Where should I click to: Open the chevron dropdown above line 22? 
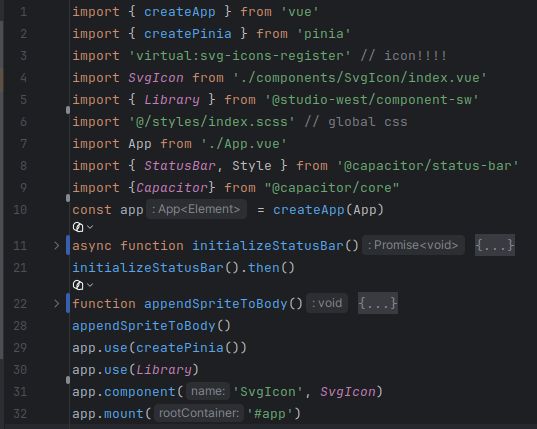(x=90, y=285)
